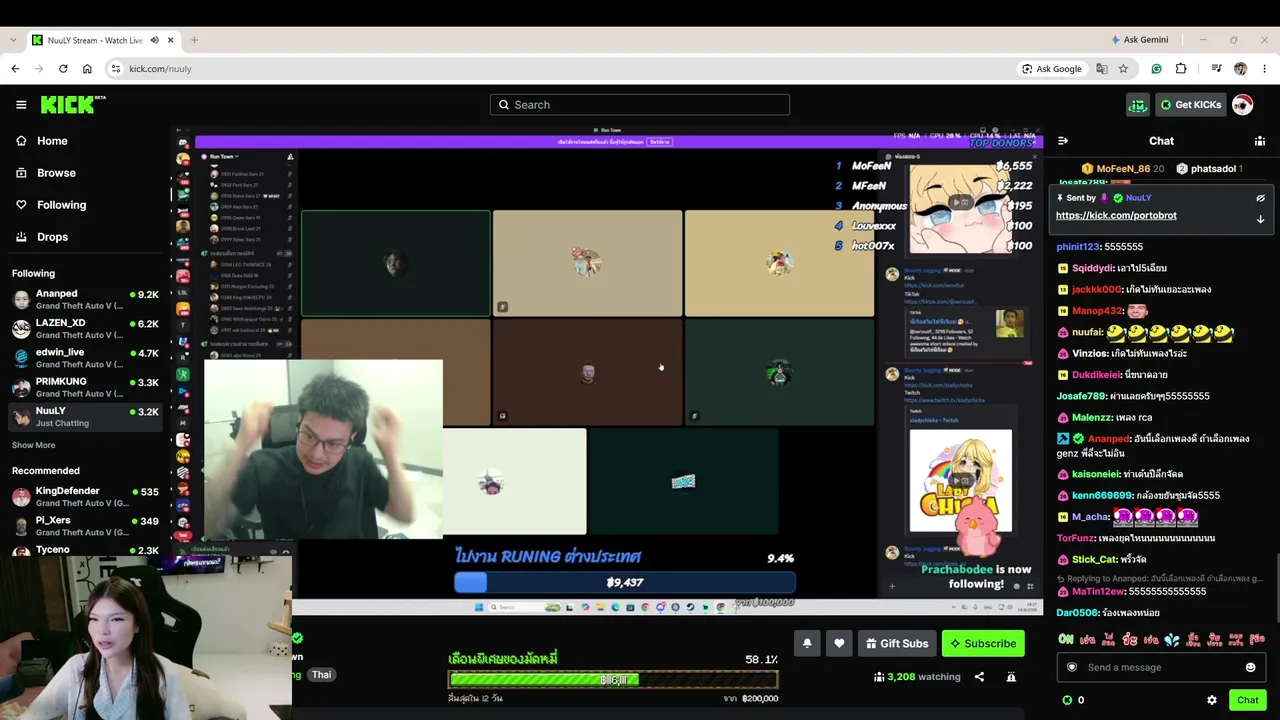Click Ask Gemini button
This screenshot has height=720, width=1280.
(x=1139, y=40)
